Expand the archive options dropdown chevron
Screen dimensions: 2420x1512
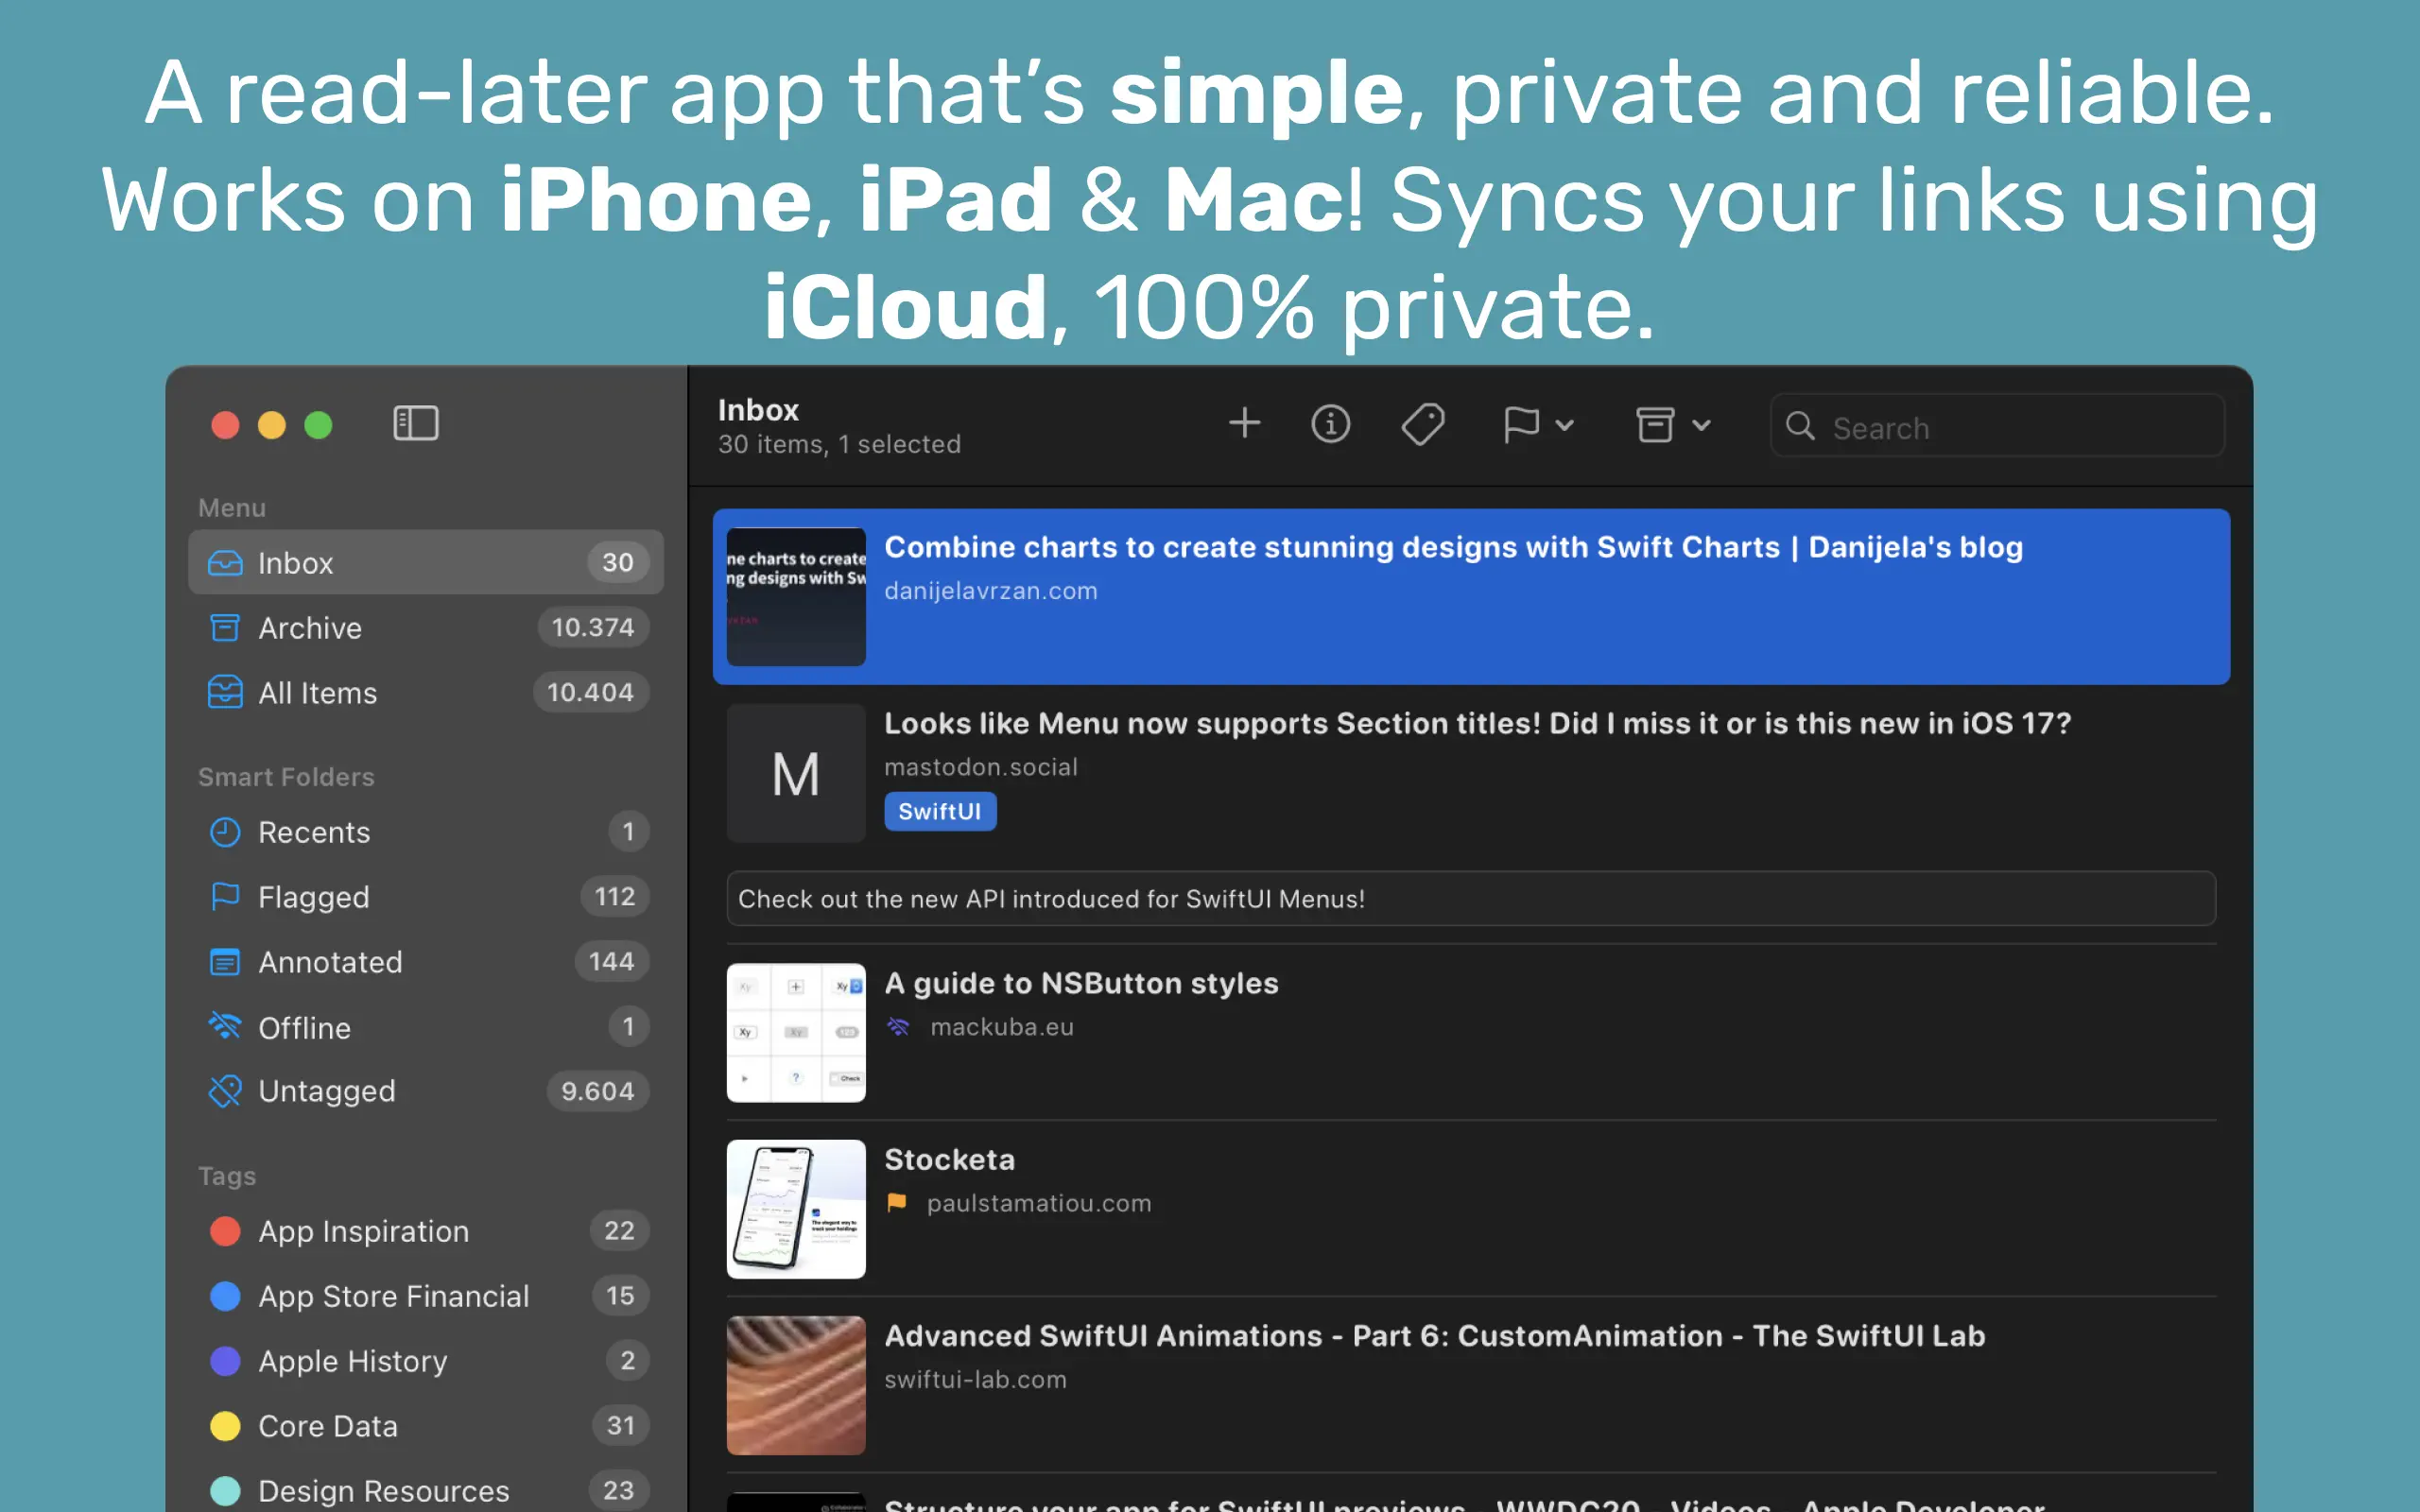pos(1702,425)
